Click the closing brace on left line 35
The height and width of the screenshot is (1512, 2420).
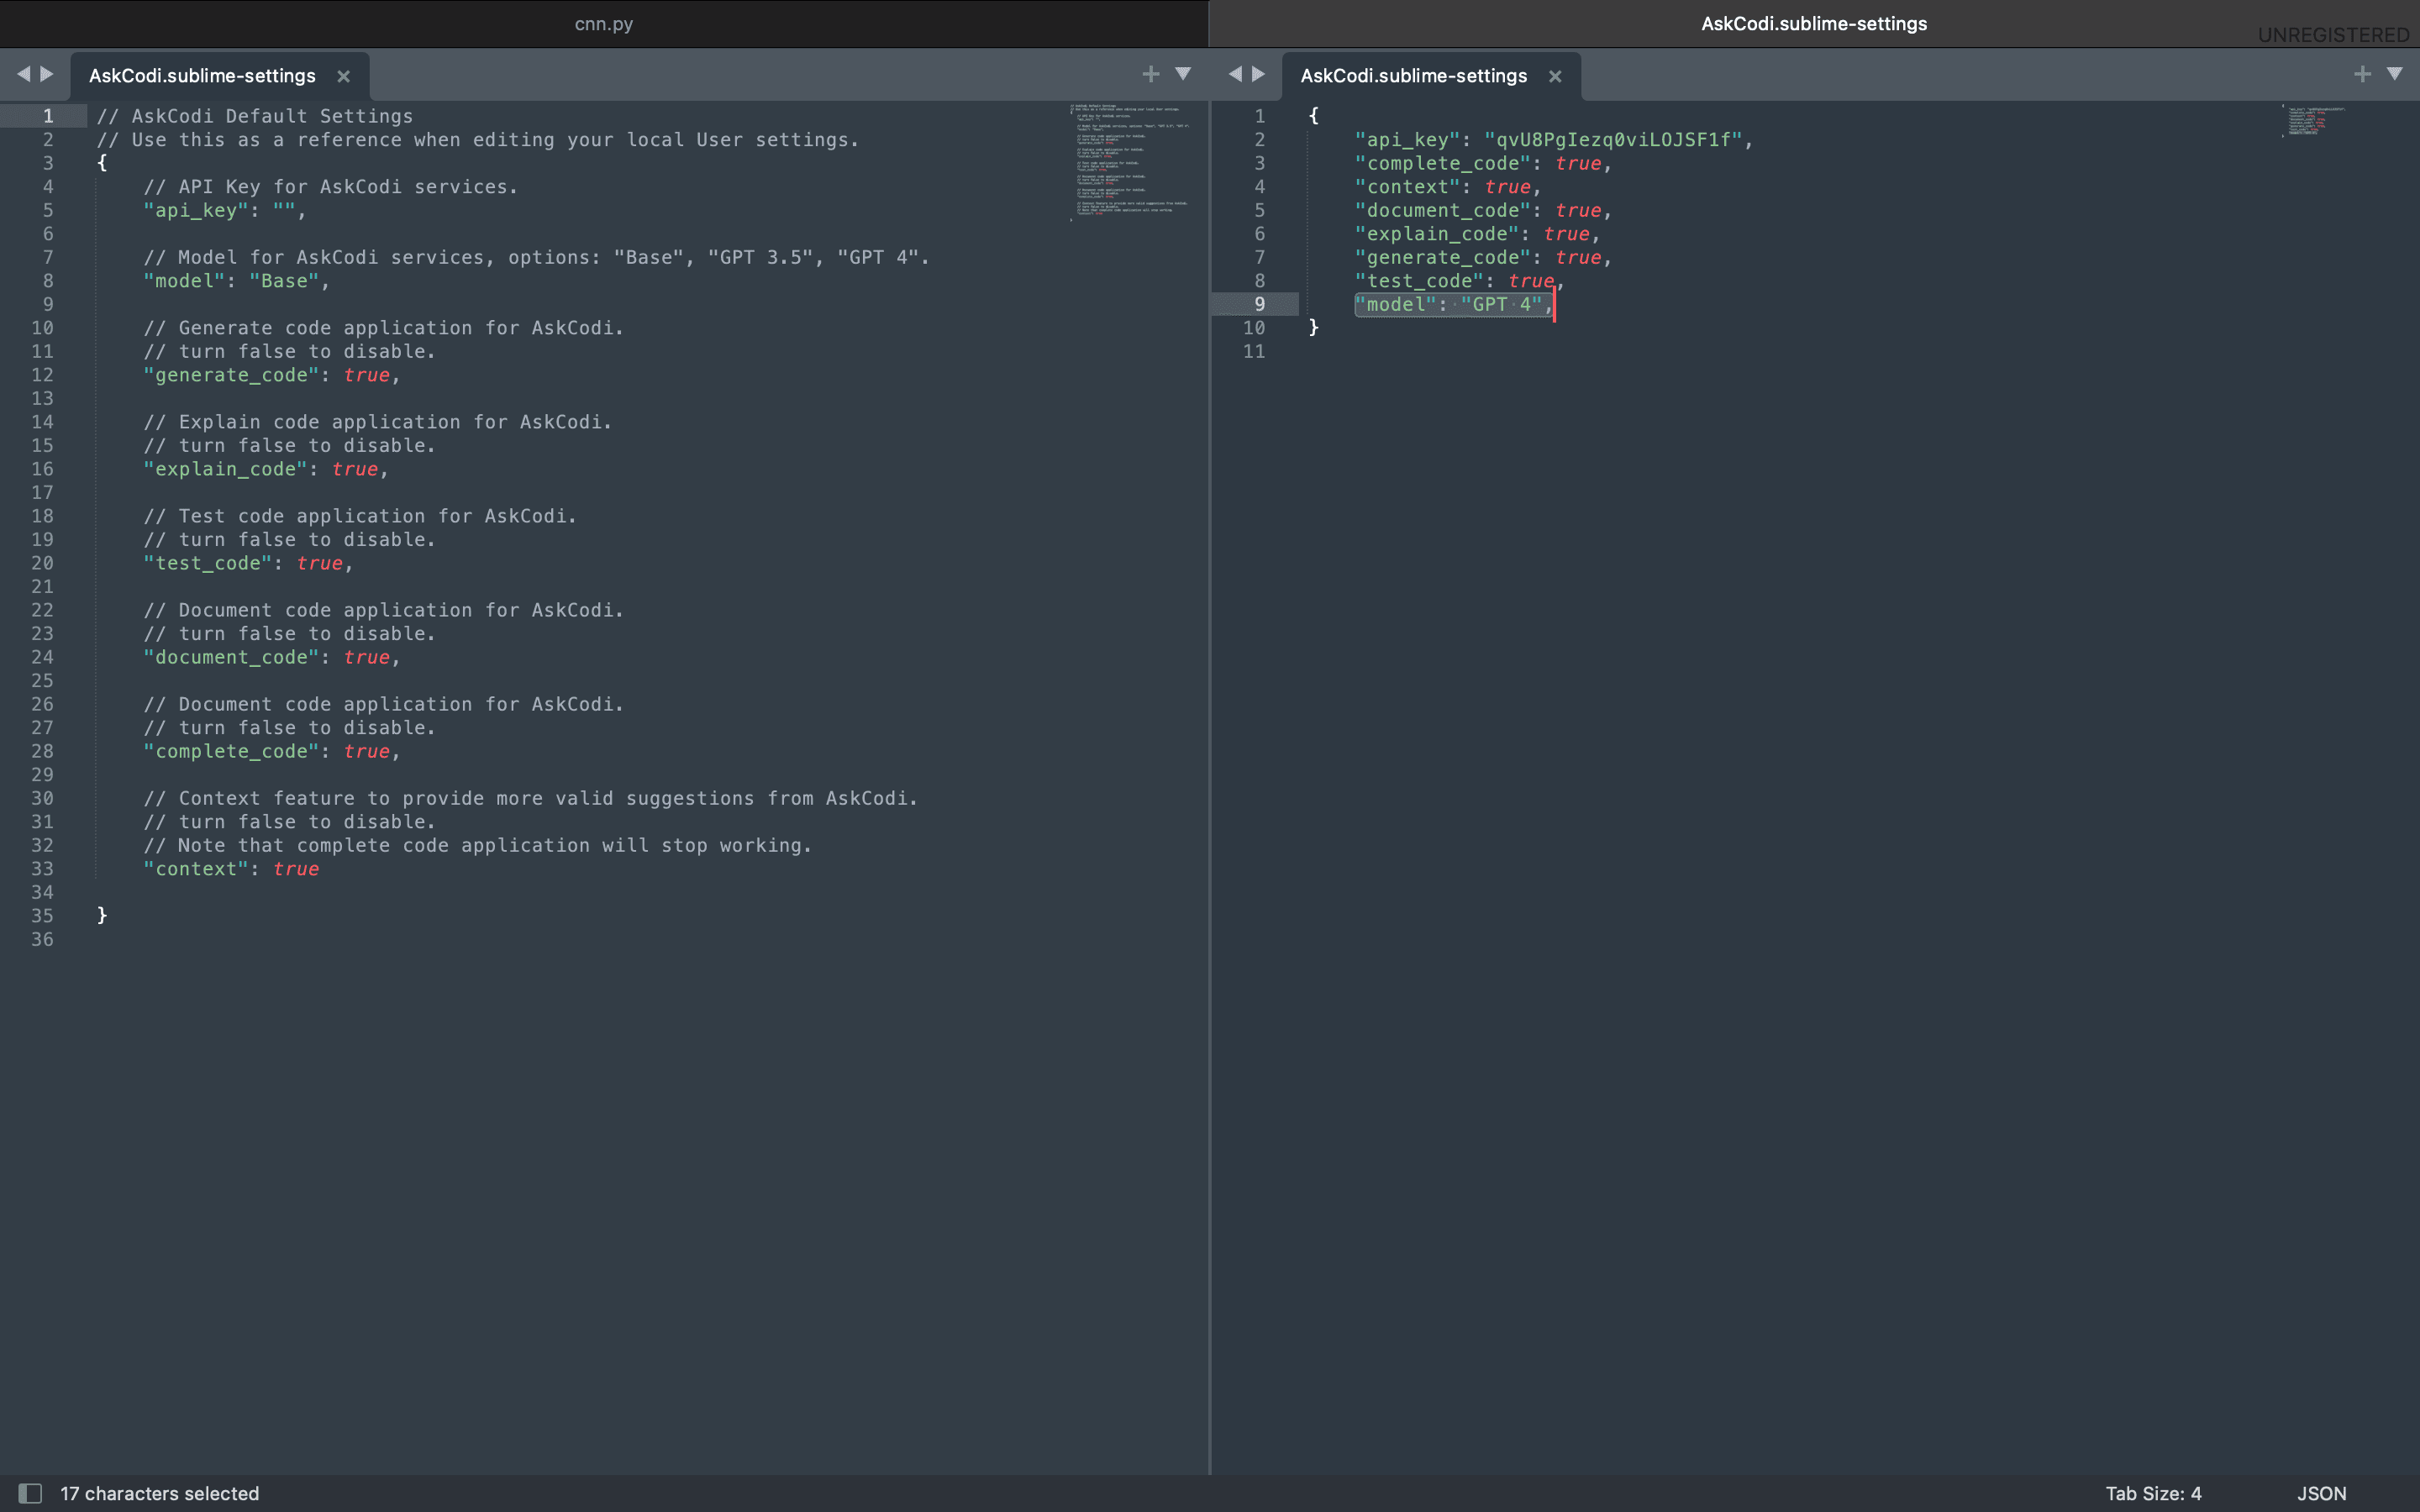(102, 915)
